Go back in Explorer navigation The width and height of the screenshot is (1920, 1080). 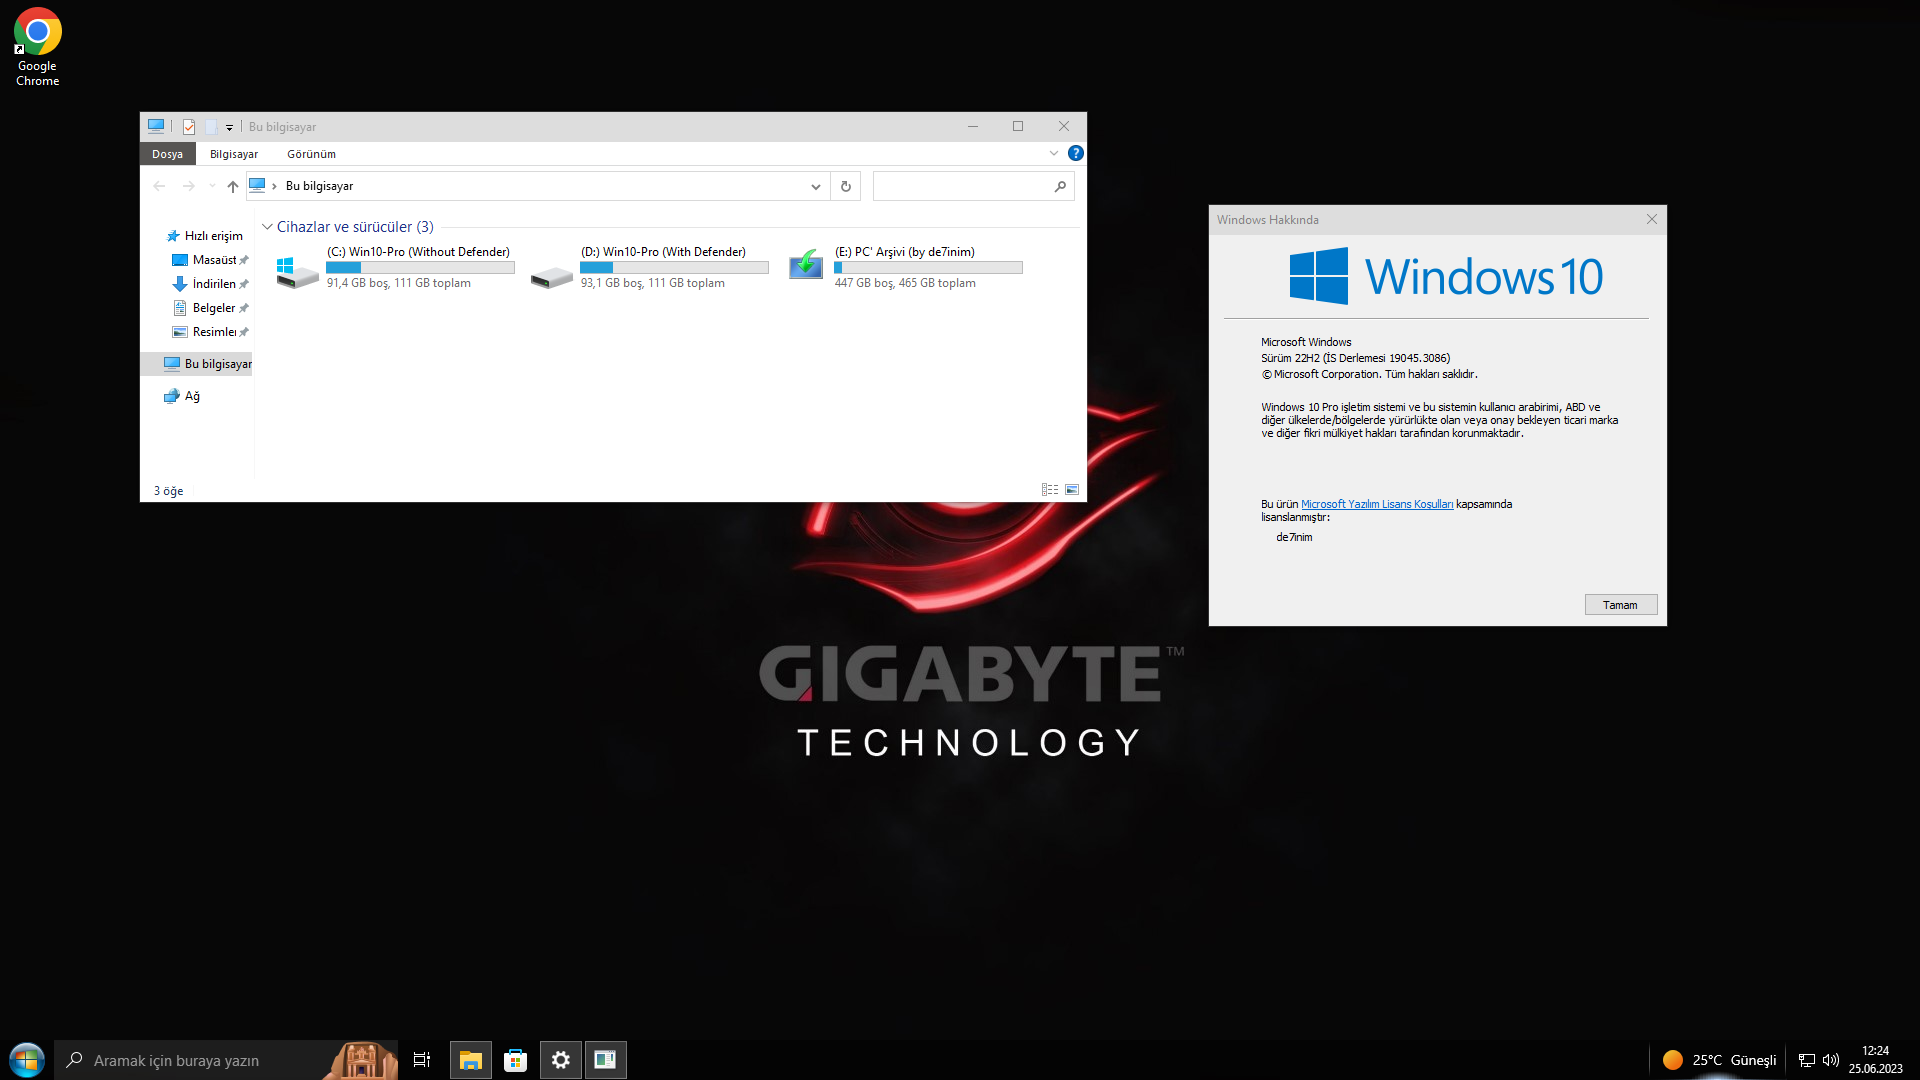pyautogui.click(x=159, y=186)
